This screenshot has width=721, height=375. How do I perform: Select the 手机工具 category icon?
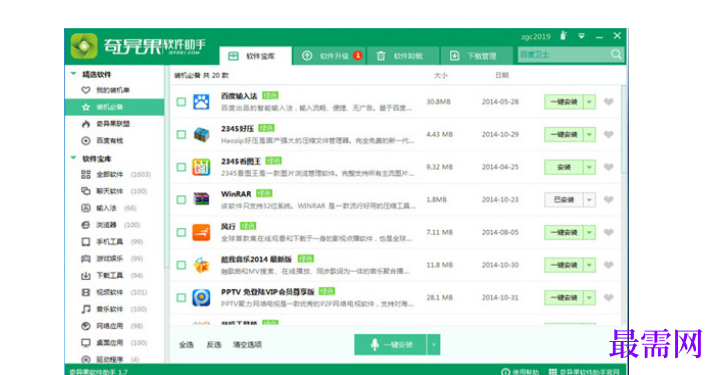click(86, 242)
